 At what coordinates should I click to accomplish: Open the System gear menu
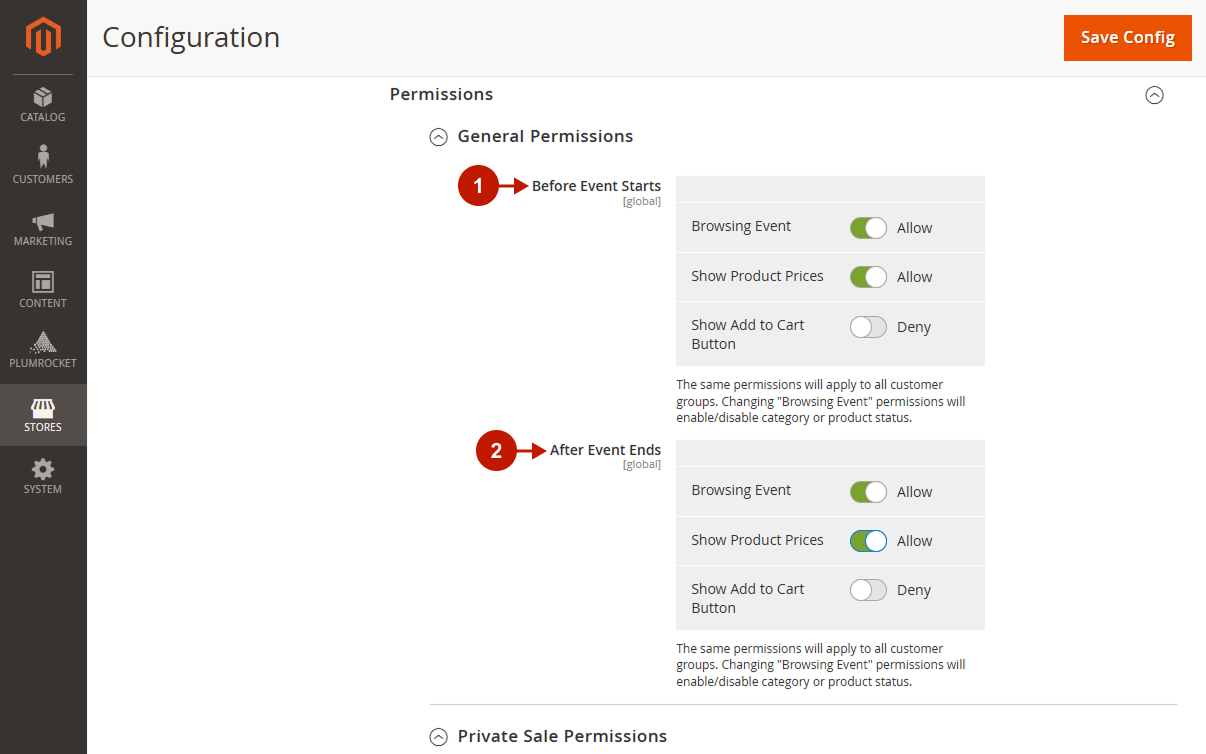(43, 477)
